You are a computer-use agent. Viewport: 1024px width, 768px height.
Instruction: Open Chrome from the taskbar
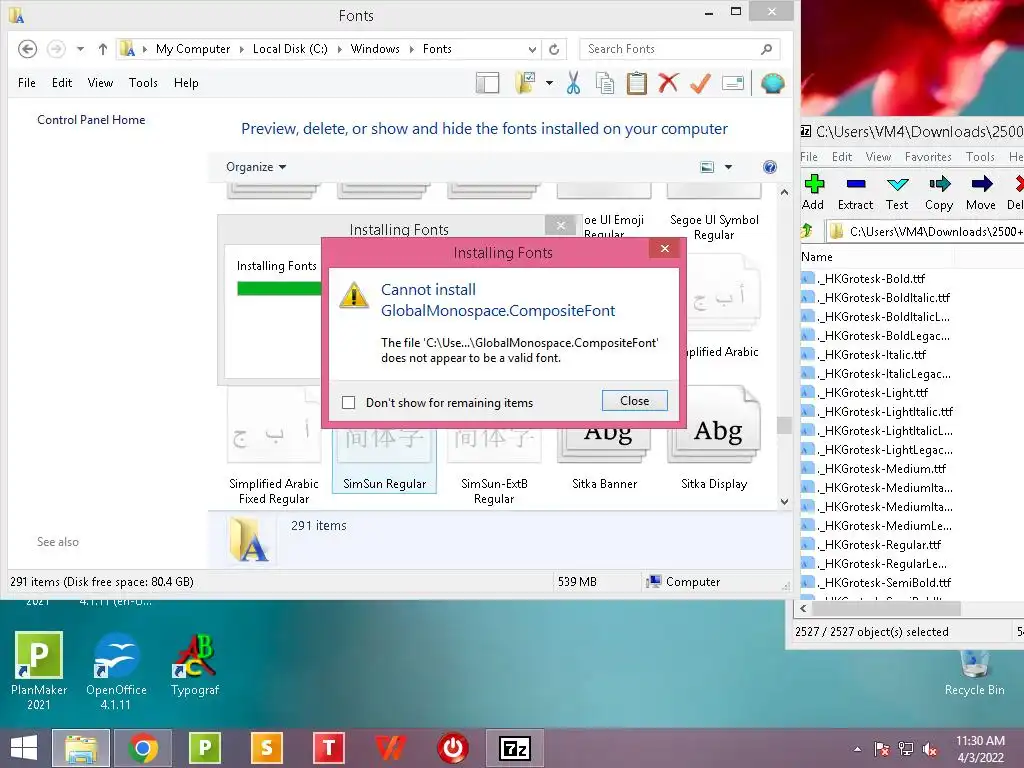coord(143,748)
